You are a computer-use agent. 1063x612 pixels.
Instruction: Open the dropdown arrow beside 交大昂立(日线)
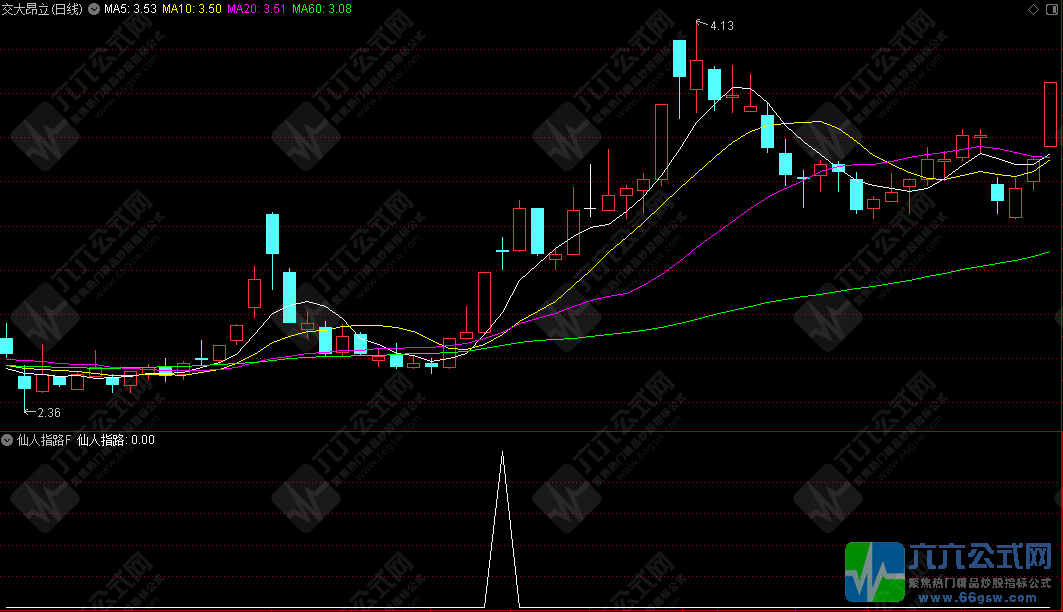(94, 9)
